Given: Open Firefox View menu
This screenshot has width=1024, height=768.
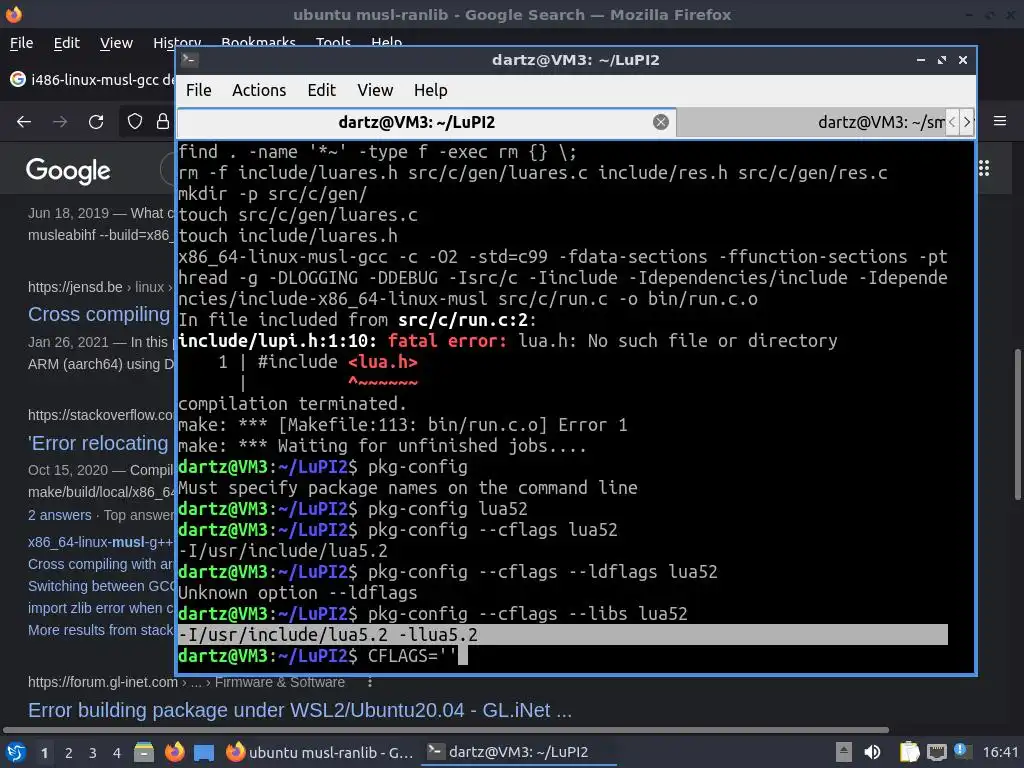Looking at the screenshot, I should coord(116,43).
